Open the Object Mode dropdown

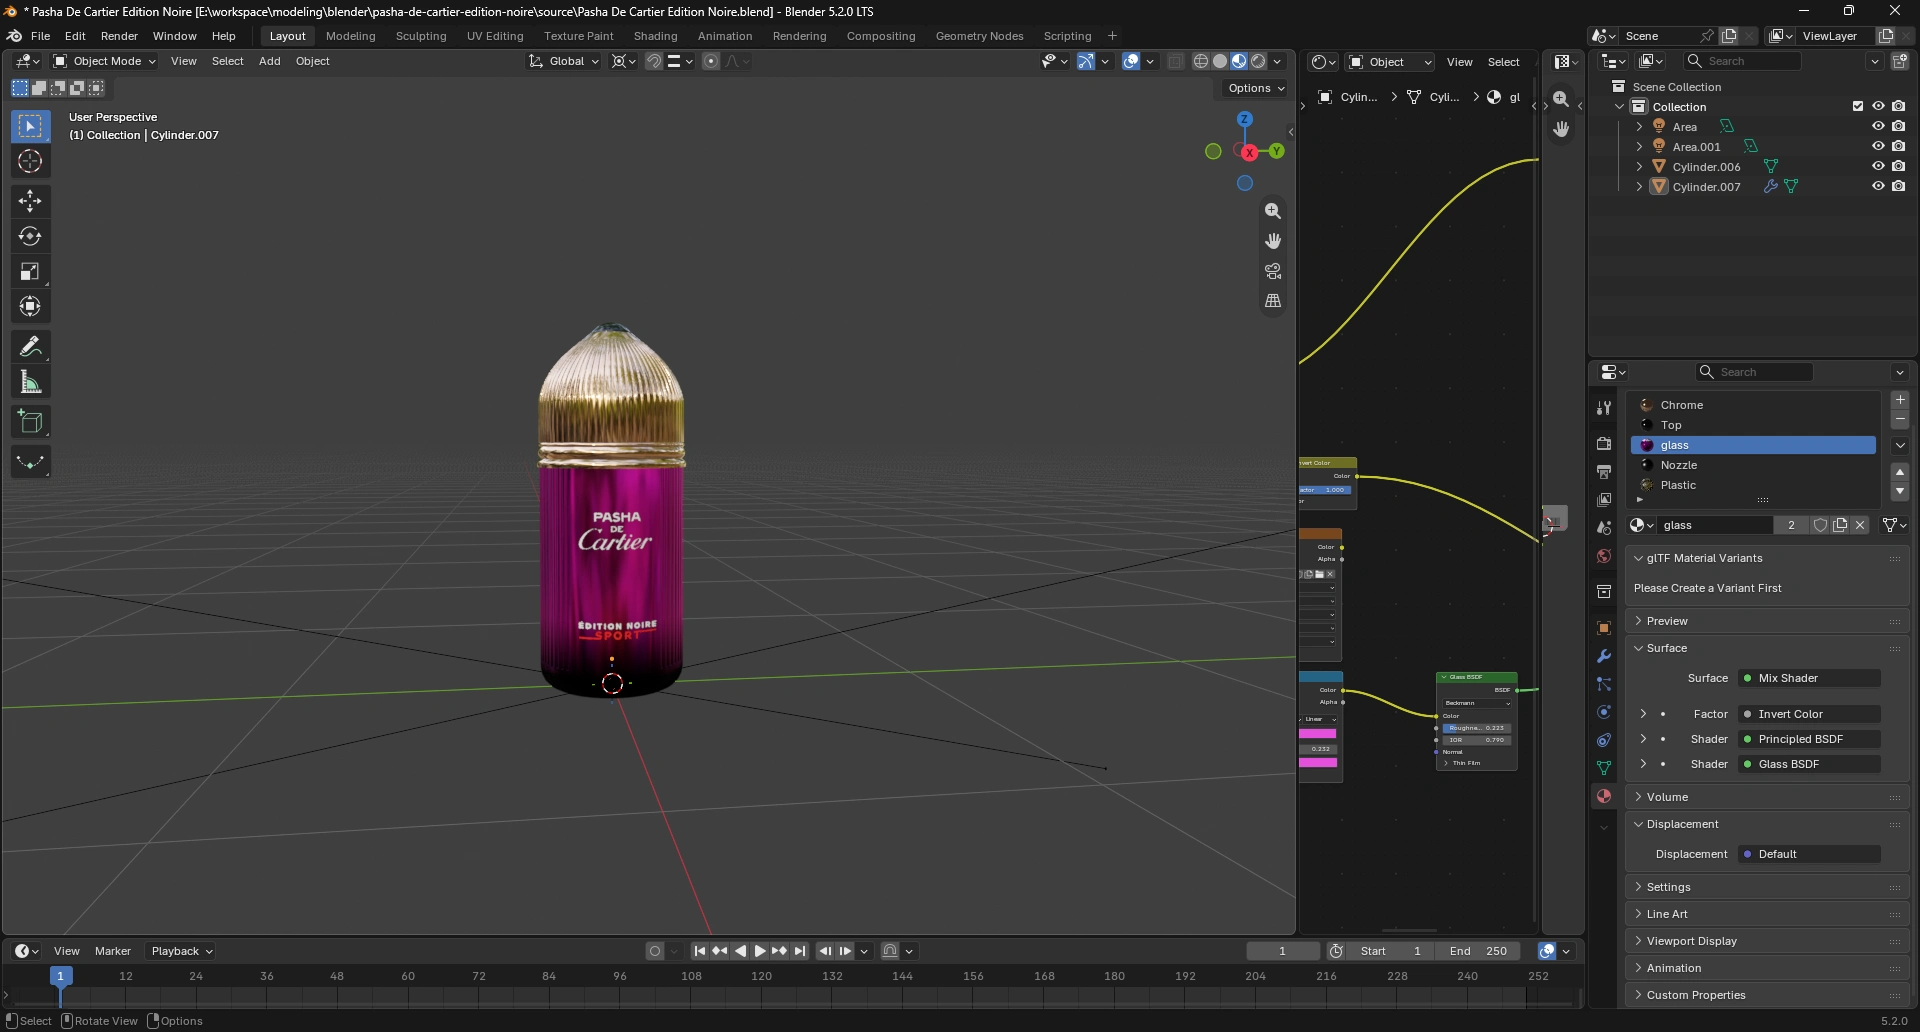[105, 61]
